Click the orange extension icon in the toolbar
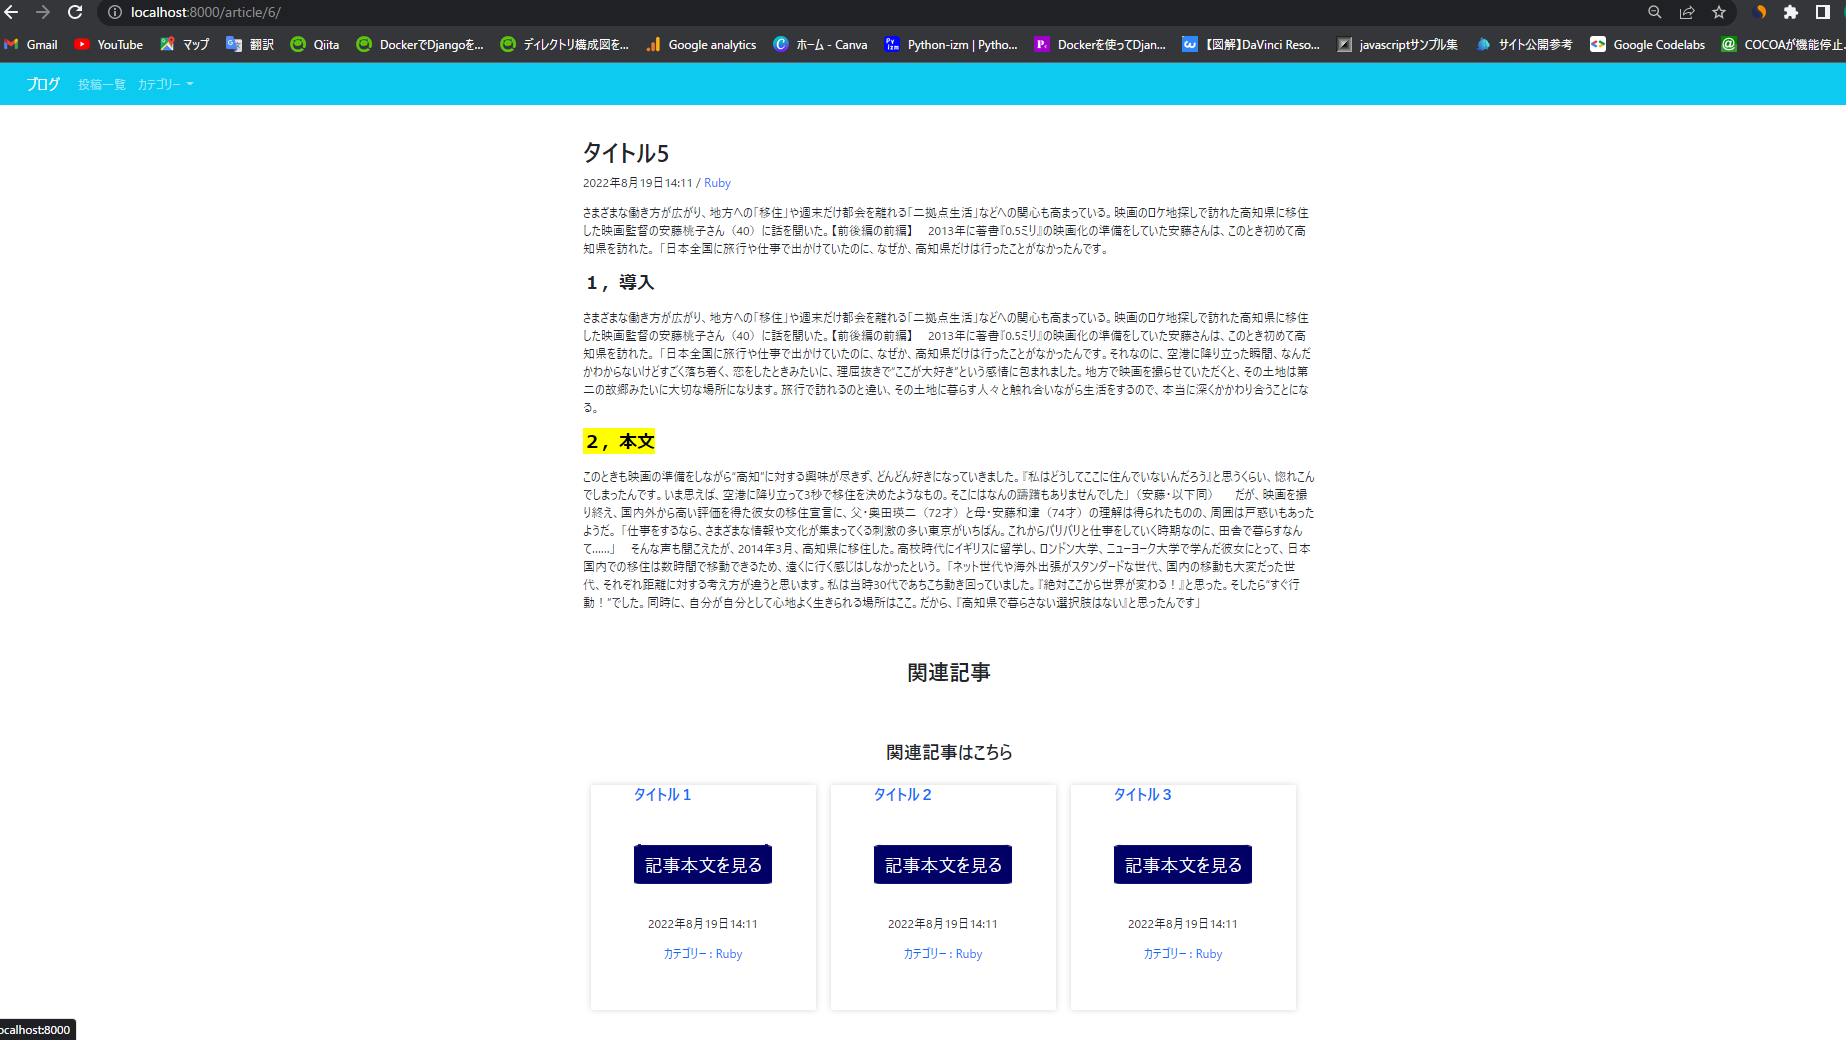 (1760, 12)
